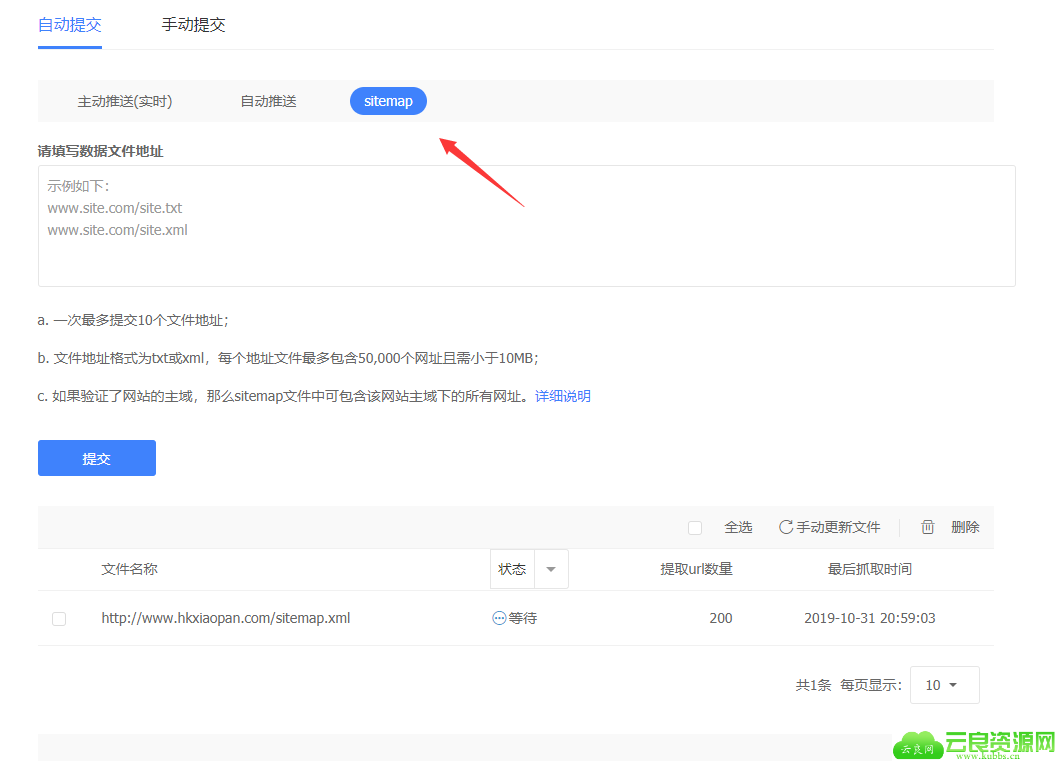Select the sitemap pill tab
Image resolution: width=1057 pixels, height=761 pixels.
coord(388,101)
